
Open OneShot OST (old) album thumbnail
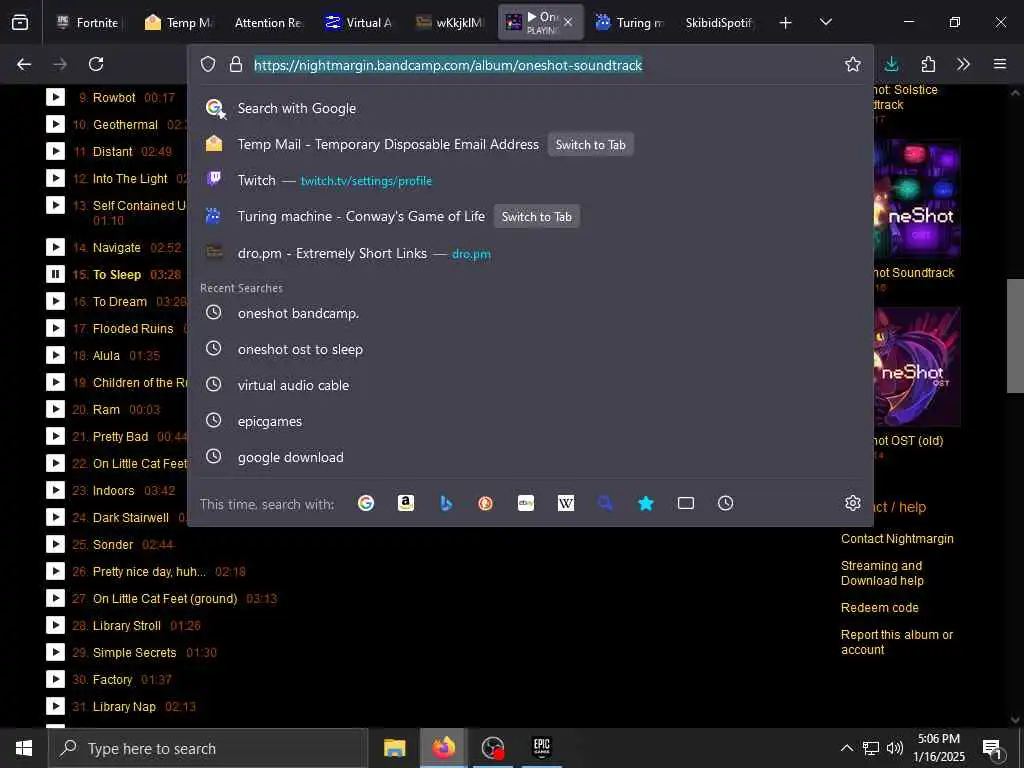coord(917,366)
